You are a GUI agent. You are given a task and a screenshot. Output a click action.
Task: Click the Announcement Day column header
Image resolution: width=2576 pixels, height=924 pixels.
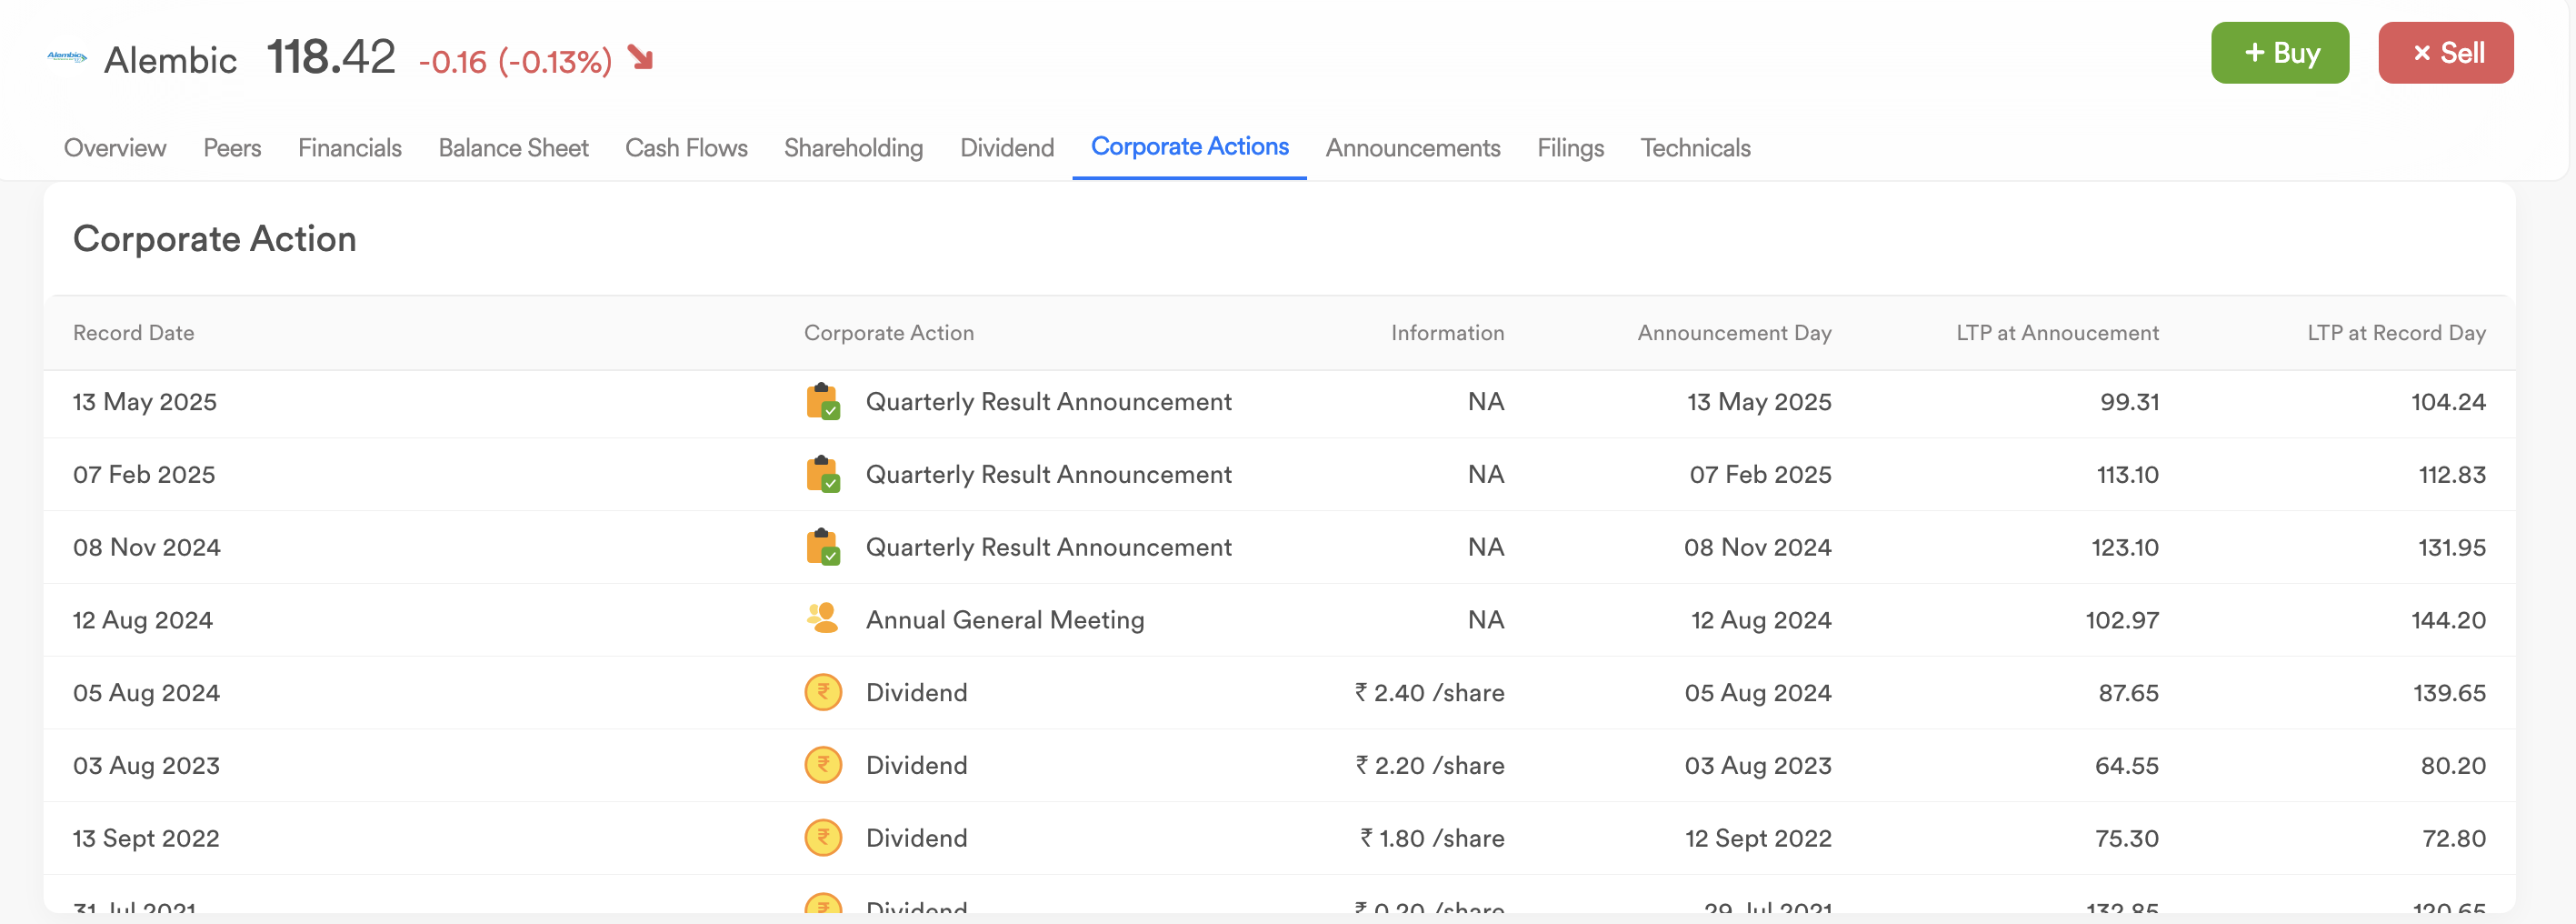[1734, 333]
